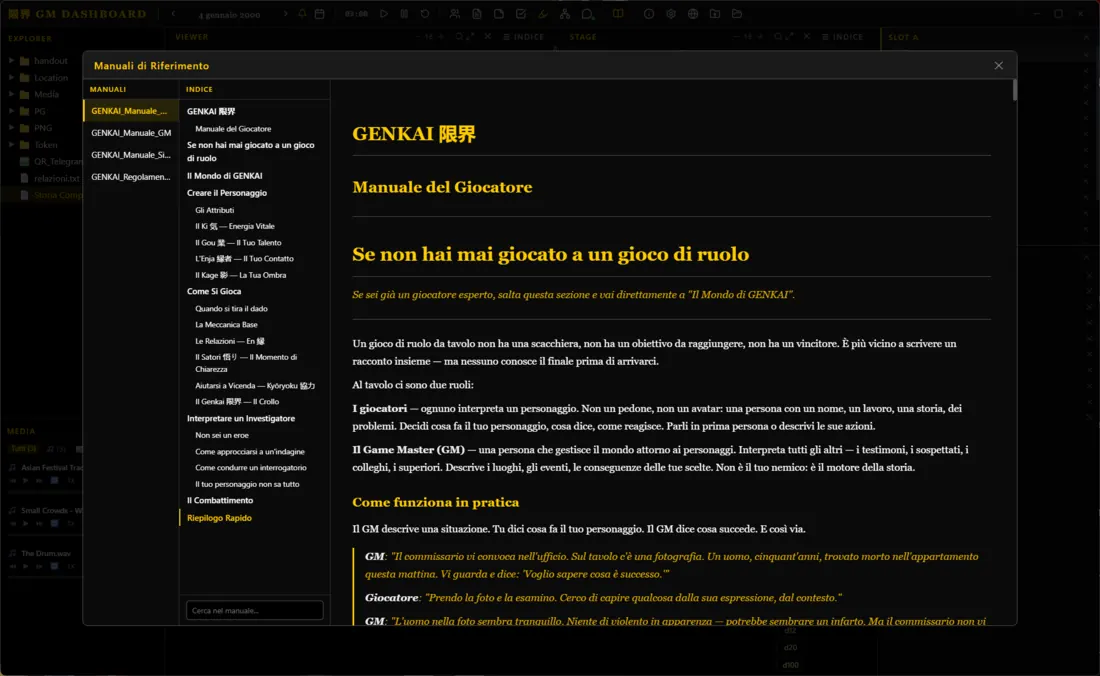Select the STAGE panel tab

582,37
